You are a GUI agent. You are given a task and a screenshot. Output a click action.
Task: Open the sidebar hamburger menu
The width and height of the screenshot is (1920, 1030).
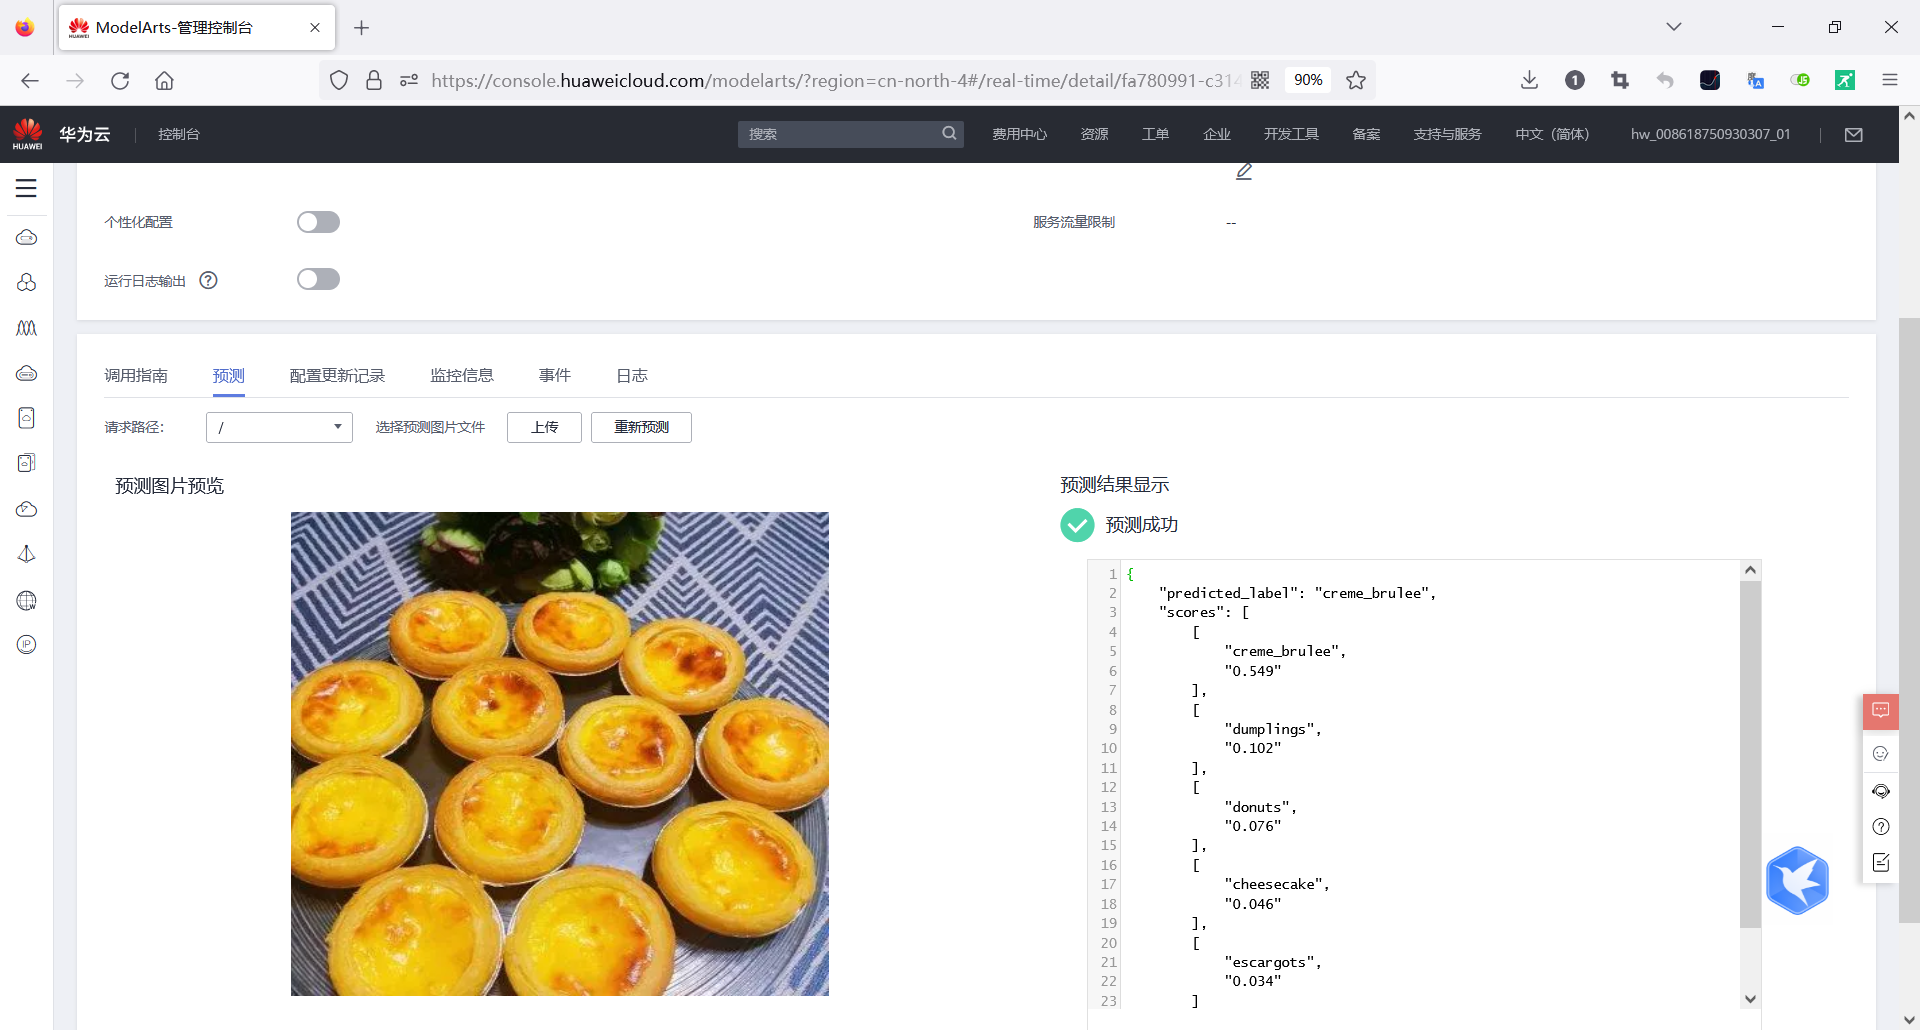tap(26, 188)
